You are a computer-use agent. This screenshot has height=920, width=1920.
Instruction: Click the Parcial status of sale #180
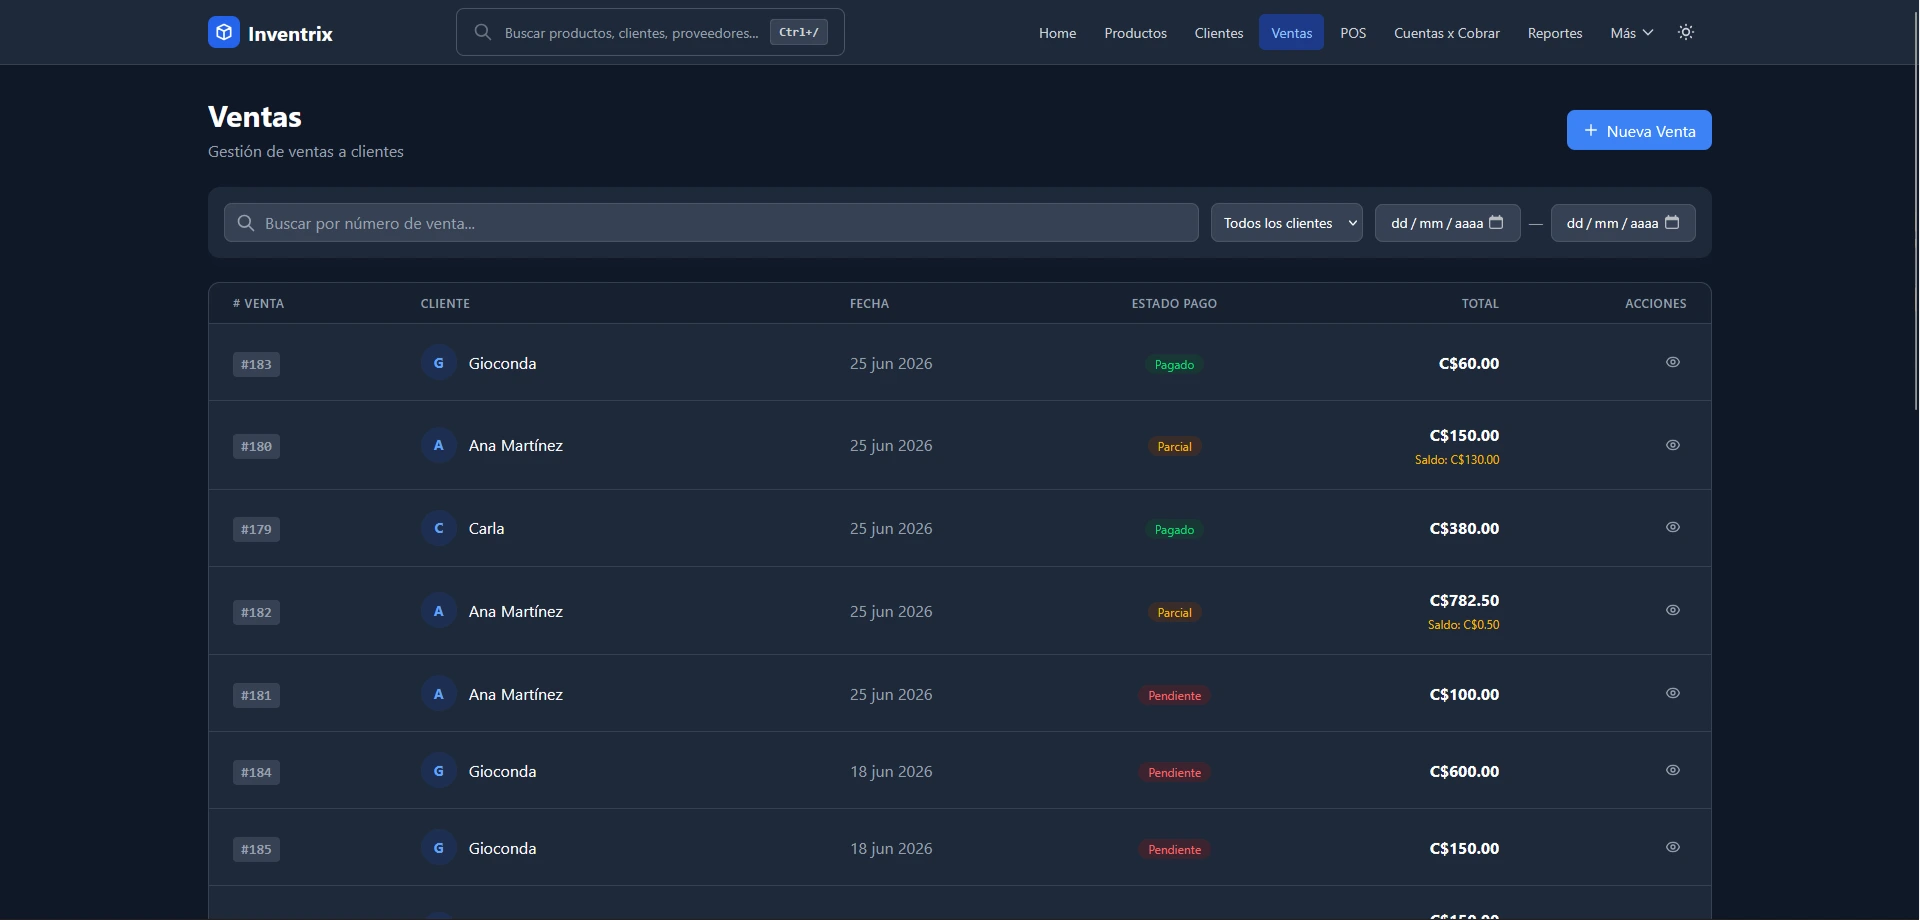pos(1174,446)
